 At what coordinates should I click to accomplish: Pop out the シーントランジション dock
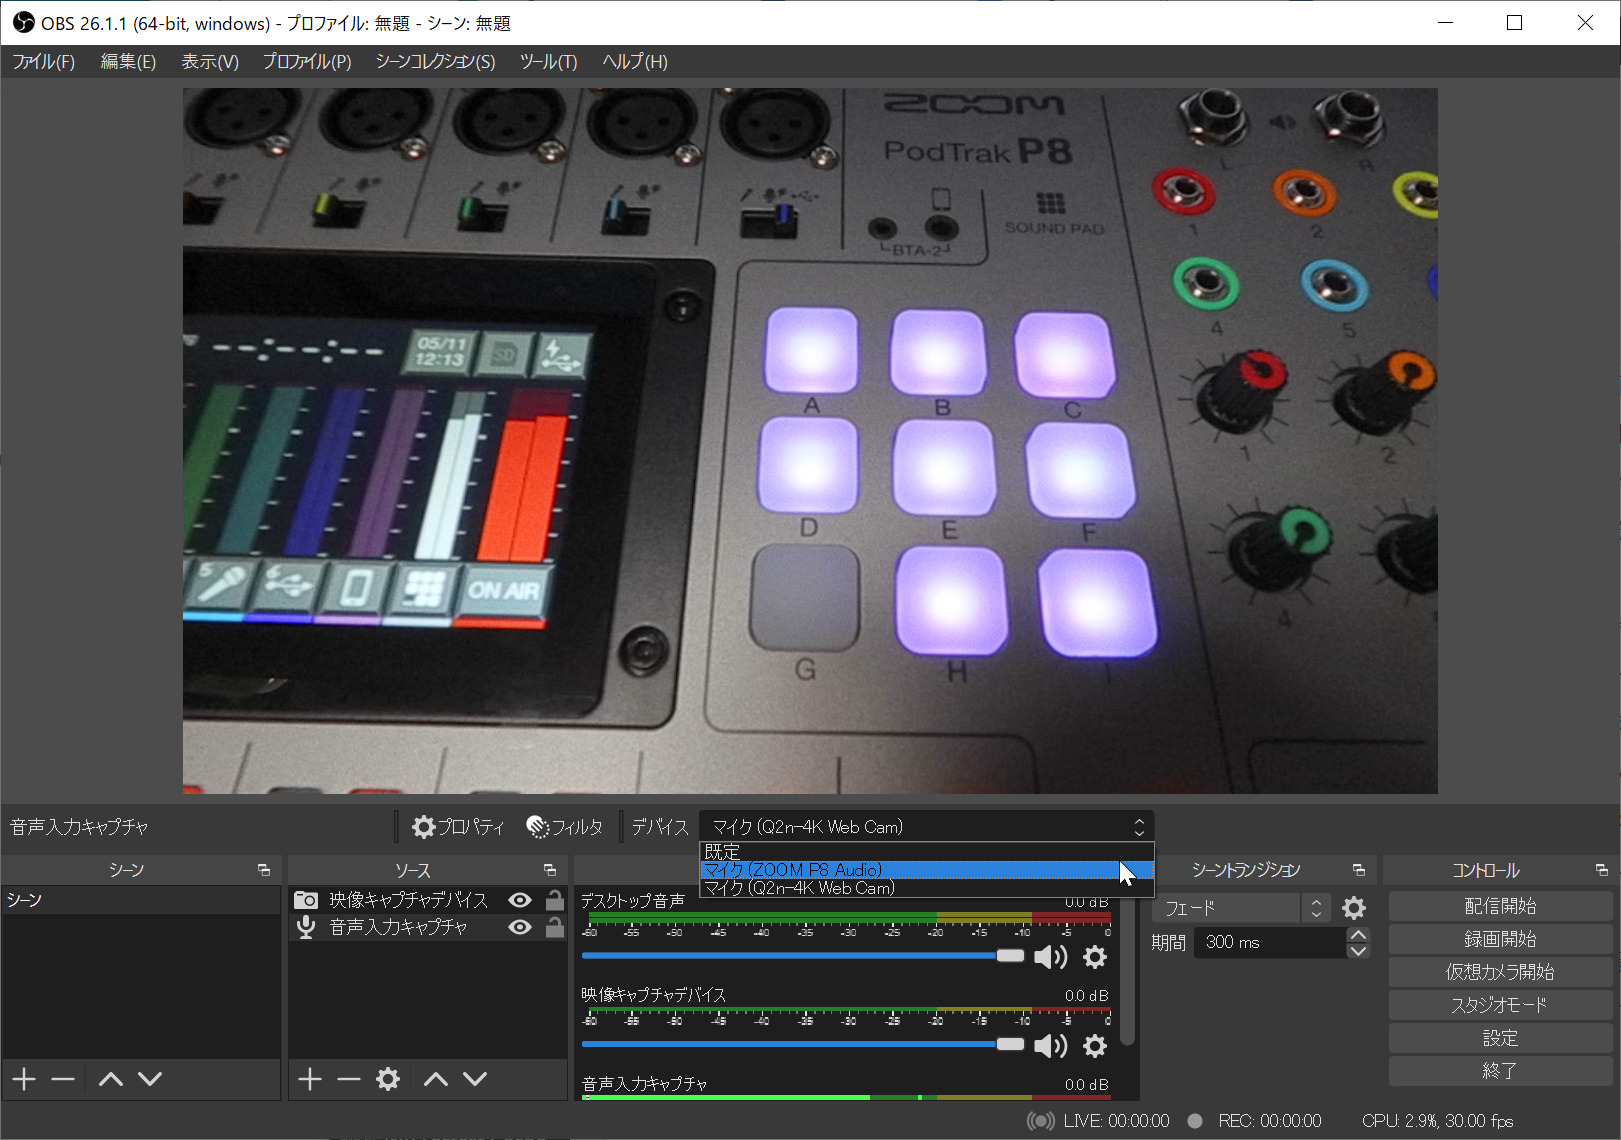click(1358, 870)
